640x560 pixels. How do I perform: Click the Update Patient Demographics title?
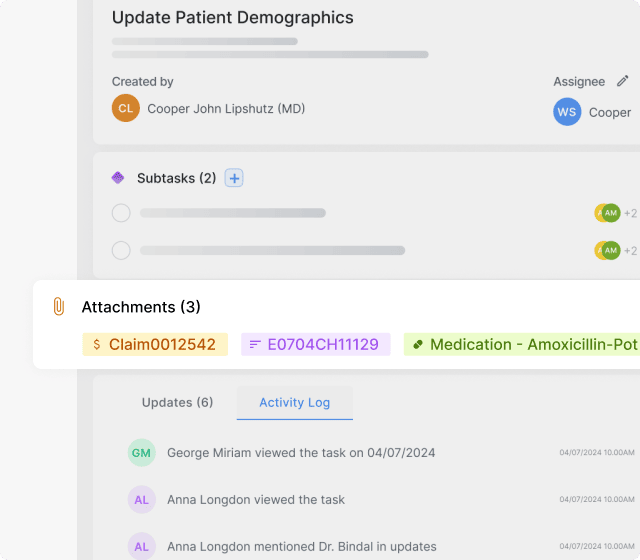tap(232, 18)
